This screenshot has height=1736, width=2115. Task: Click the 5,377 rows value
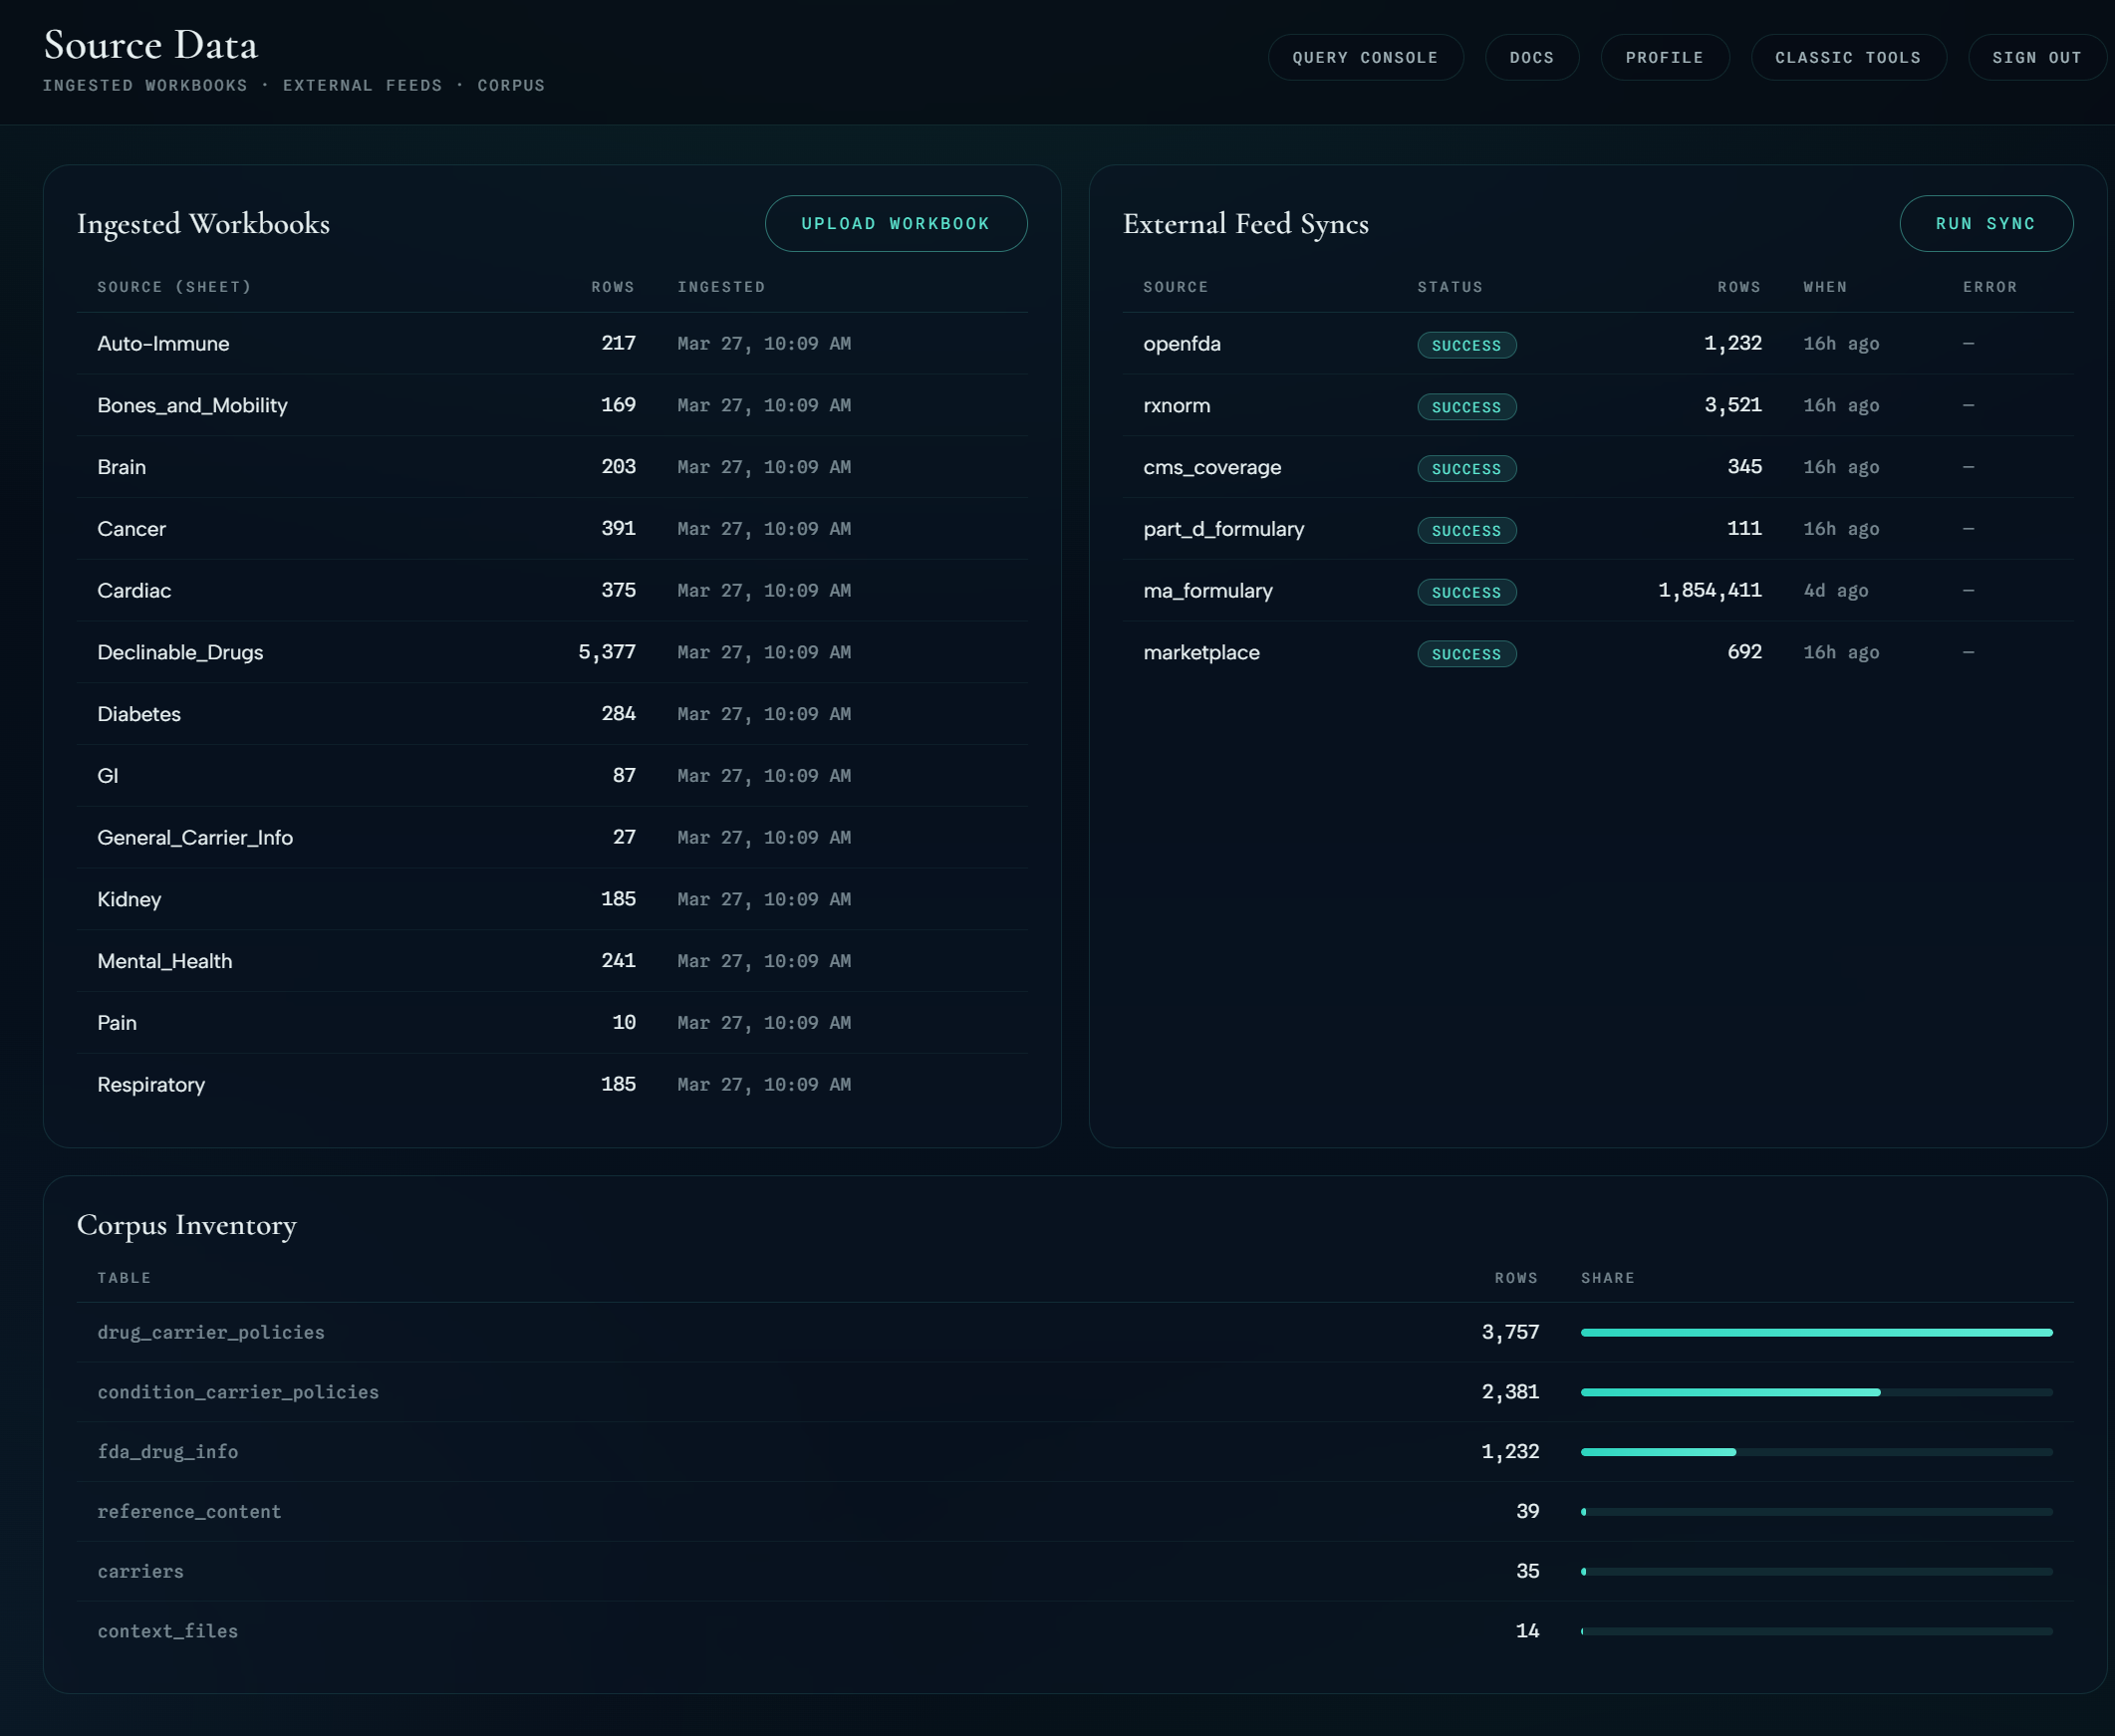607,652
